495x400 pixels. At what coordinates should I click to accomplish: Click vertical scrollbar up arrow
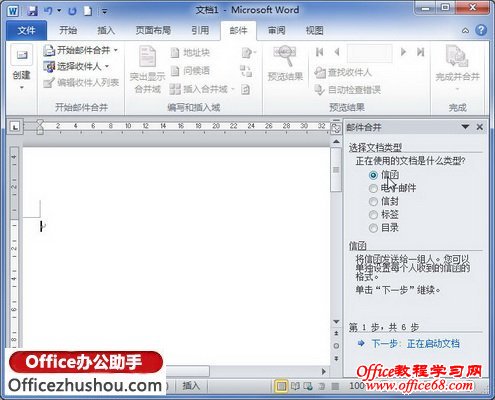click(336, 142)
